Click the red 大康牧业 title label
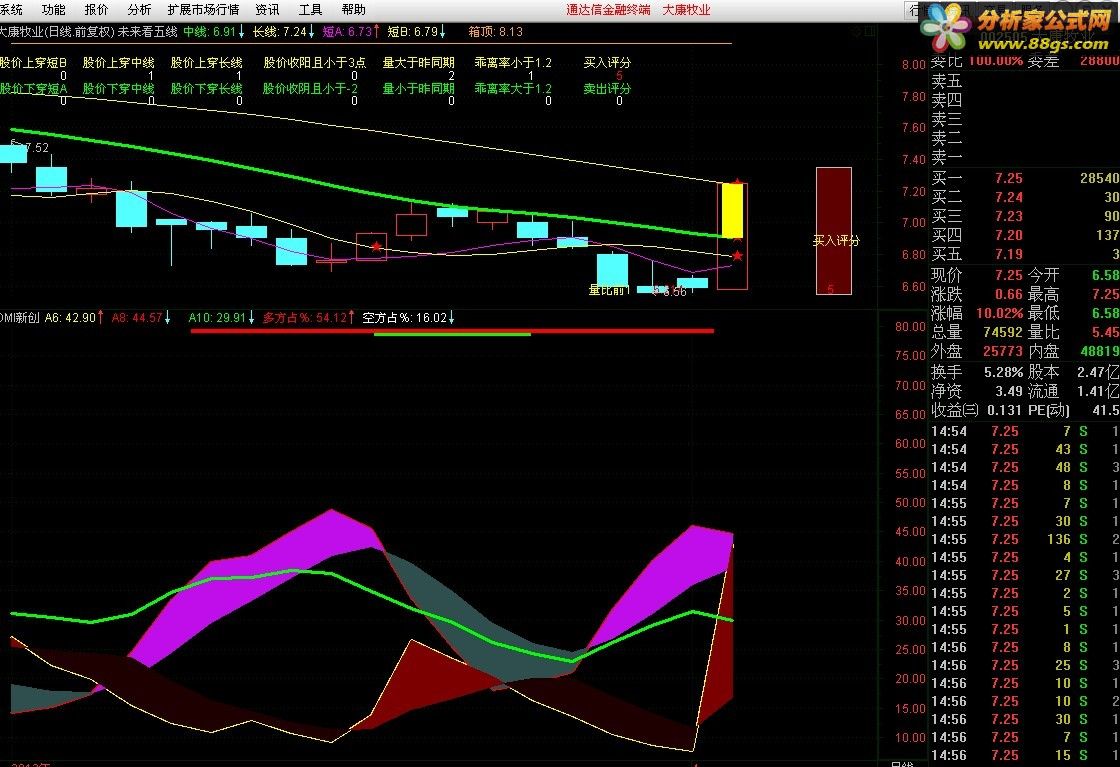This screenshot has width=1120, height=767. click(x=686, y=9)
